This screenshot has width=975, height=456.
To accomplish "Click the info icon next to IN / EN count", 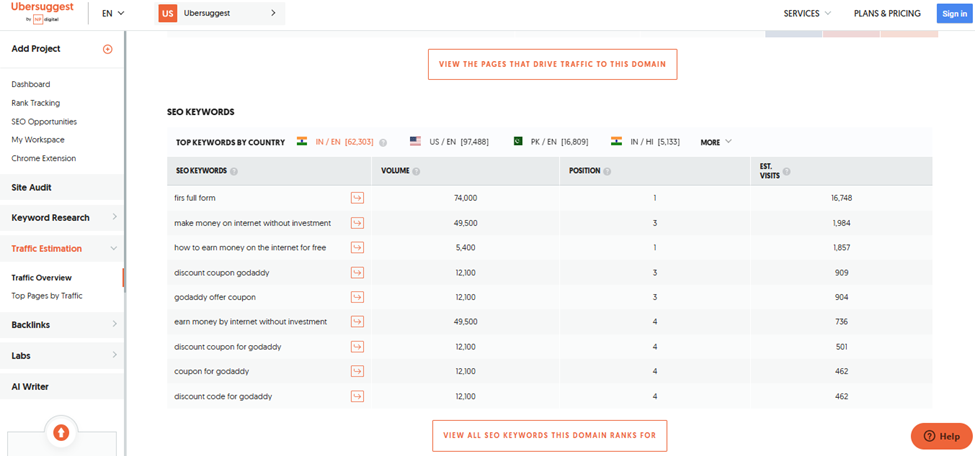I will click(383, 142).
